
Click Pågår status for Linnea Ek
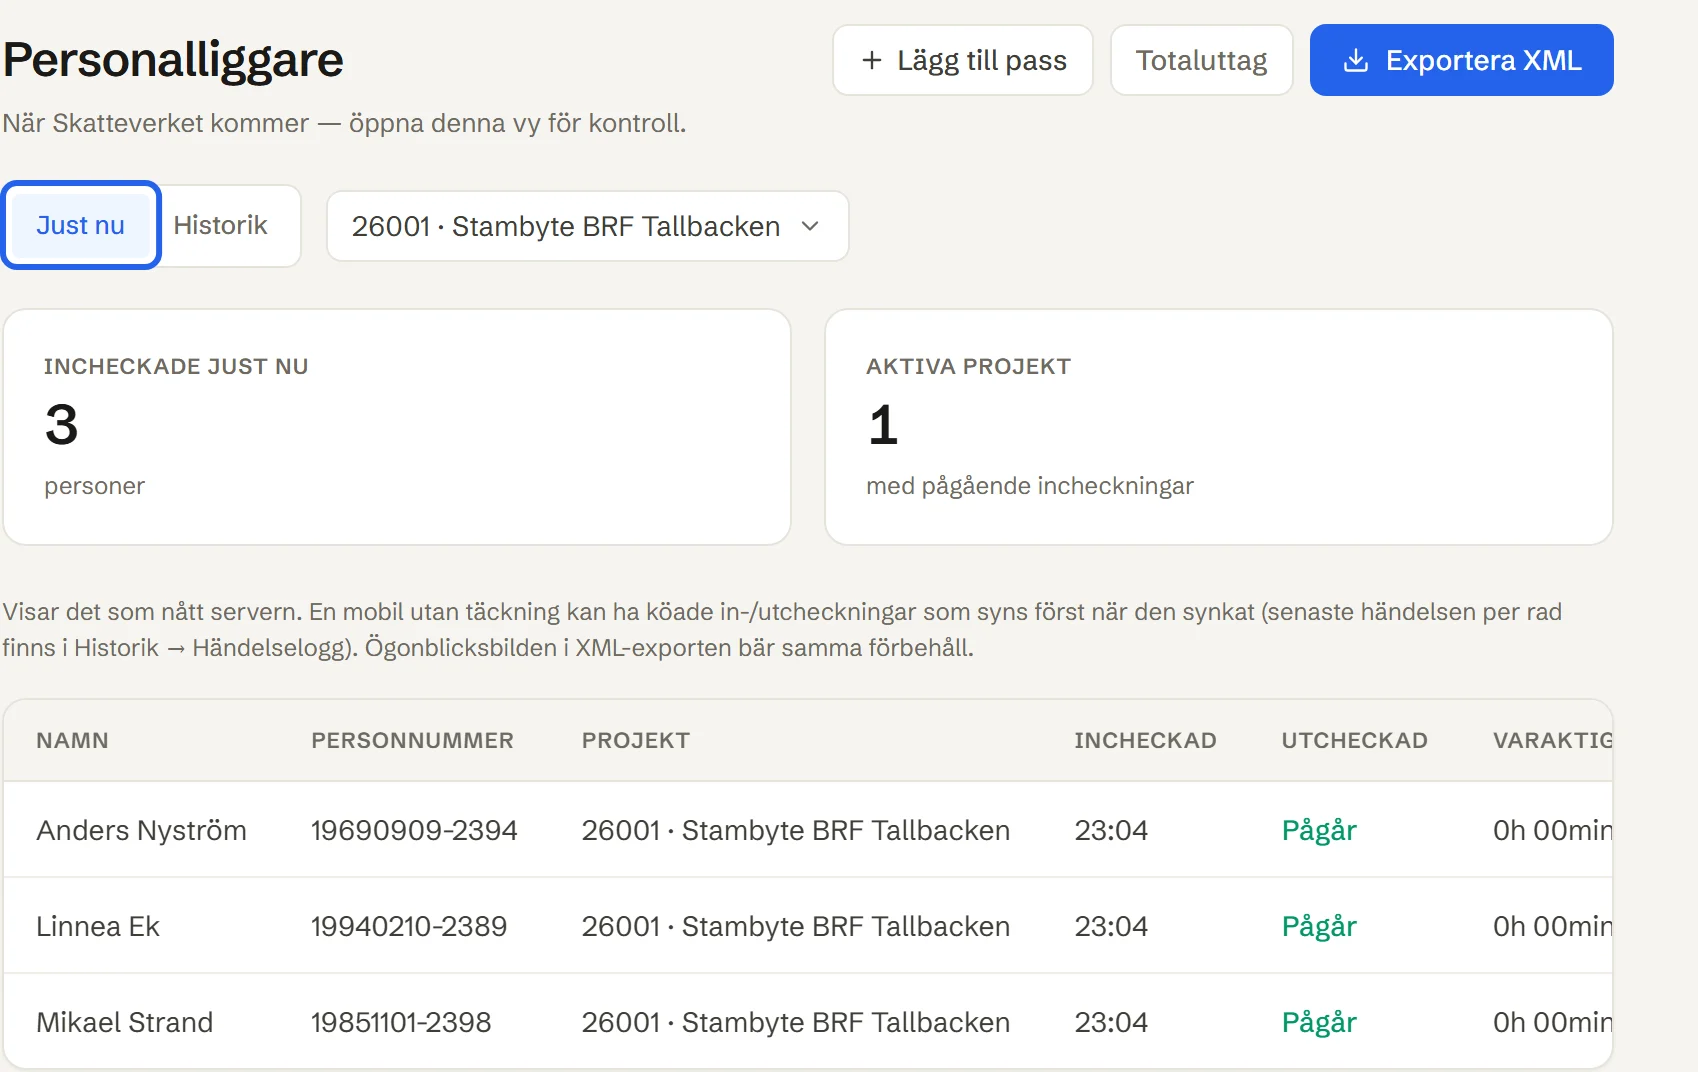(1319, 926)
